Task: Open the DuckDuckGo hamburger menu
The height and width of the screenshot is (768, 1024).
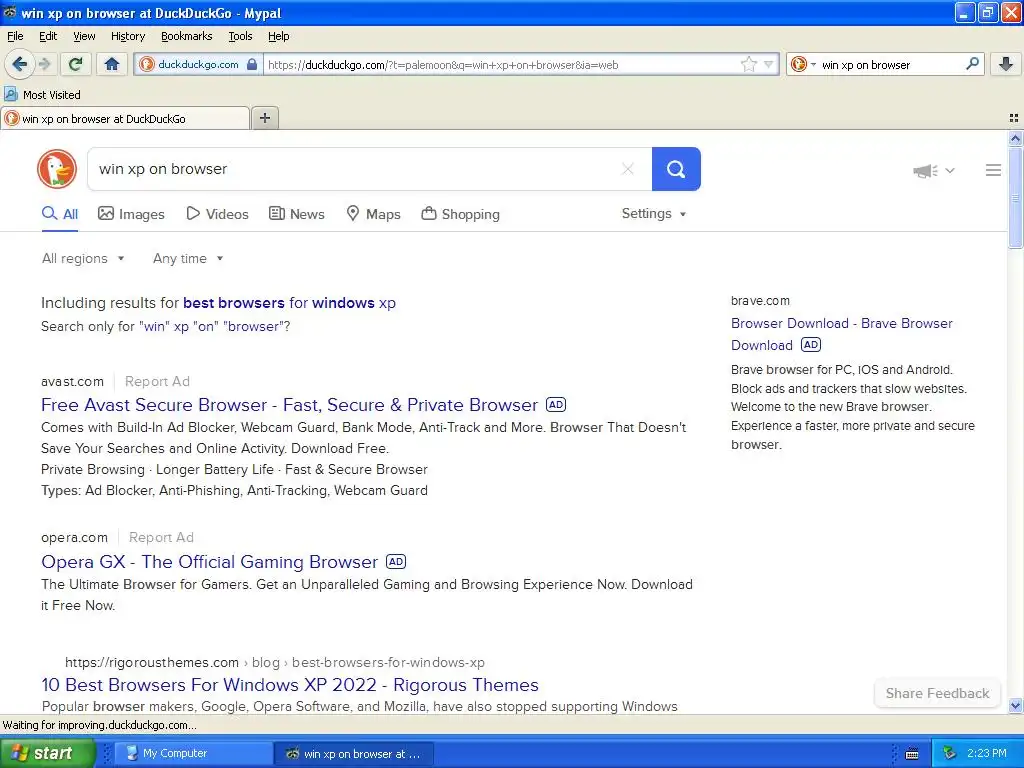Action: (x=993, y=170)
